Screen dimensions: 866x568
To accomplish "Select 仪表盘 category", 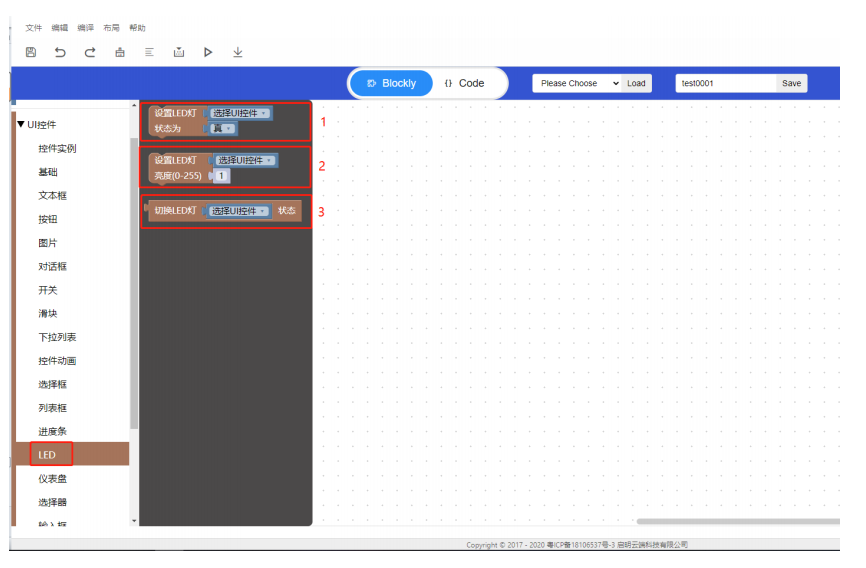I will click(52, 478).
